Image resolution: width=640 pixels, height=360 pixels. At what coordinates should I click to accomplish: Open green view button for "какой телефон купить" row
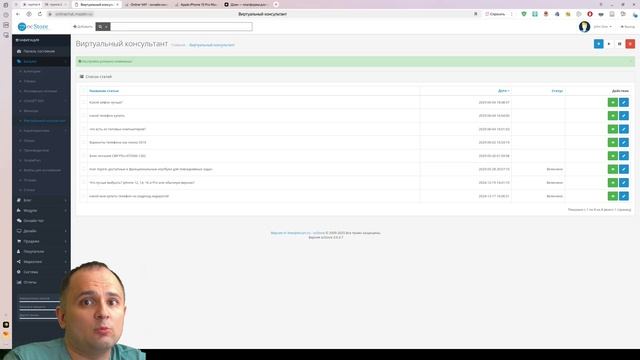point(613,116)
